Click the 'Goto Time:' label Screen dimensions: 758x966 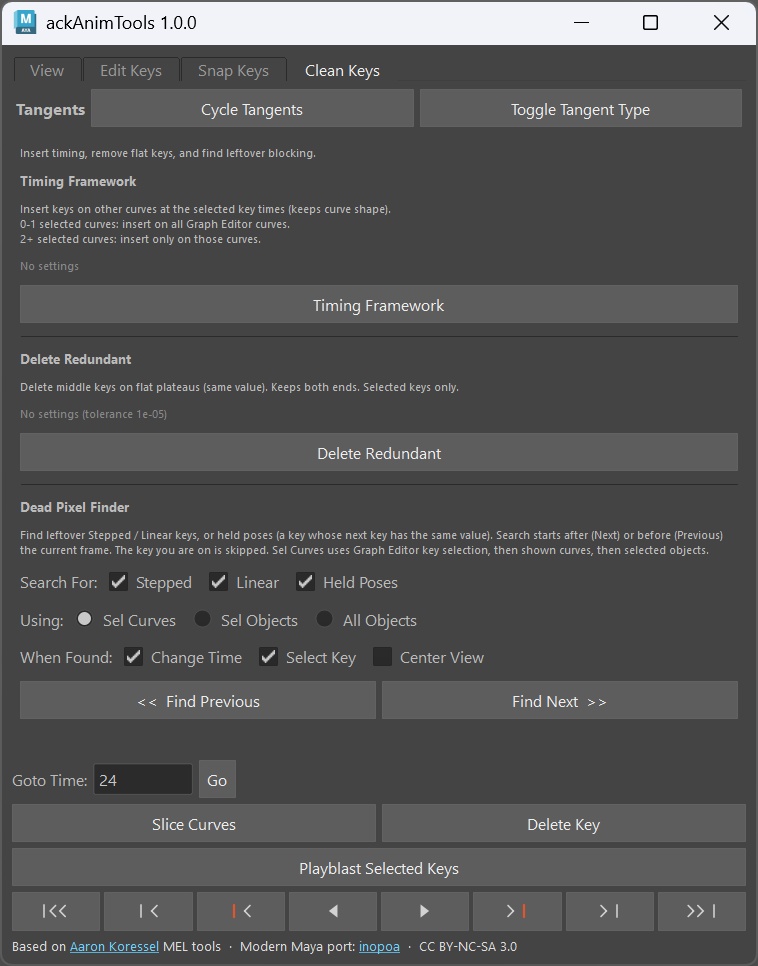pos(50,780)
